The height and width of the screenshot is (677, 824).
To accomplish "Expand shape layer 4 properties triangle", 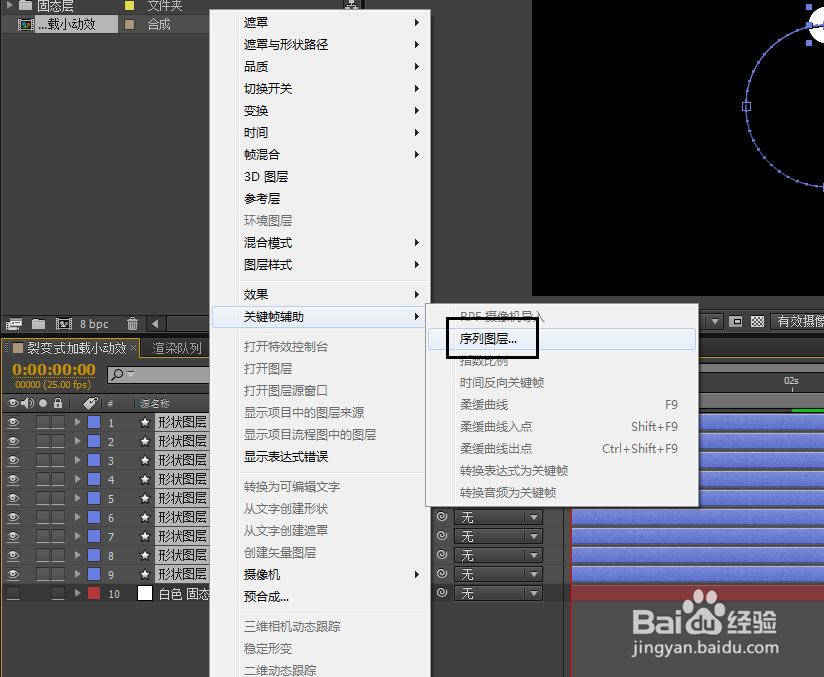I will [78, 479].
